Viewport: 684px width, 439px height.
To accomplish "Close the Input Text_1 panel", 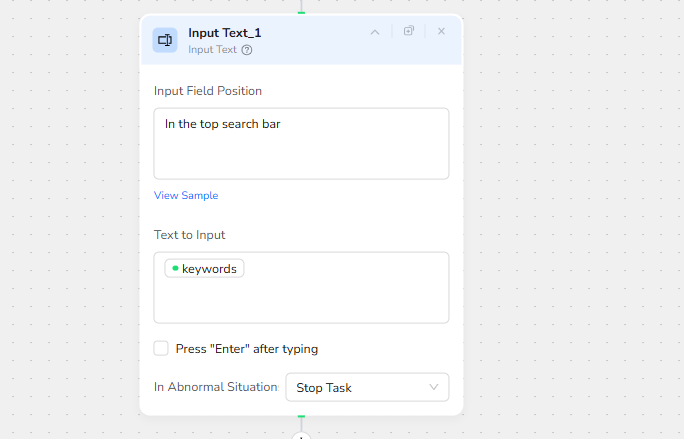I will tap(441, 31).
